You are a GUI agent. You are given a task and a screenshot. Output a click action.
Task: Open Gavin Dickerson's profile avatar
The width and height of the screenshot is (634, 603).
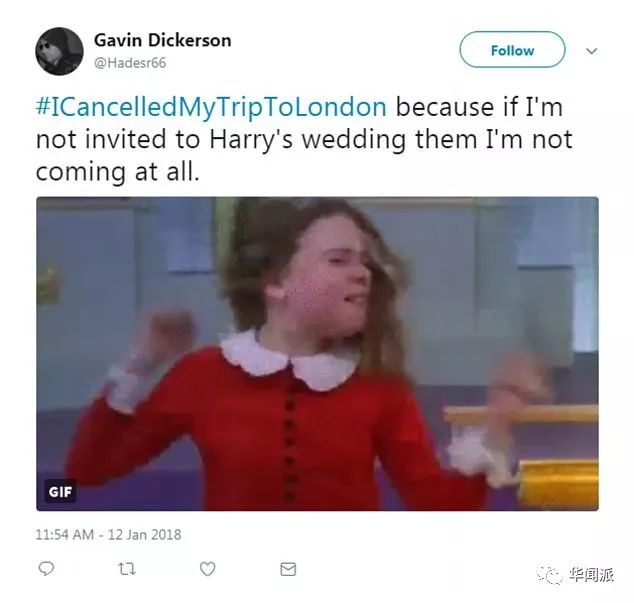(59, 51)
